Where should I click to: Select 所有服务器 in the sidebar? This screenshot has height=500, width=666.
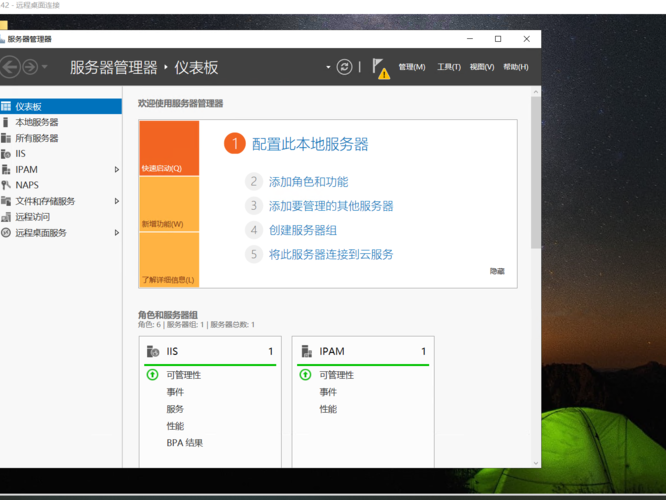(x=61, y=138)
